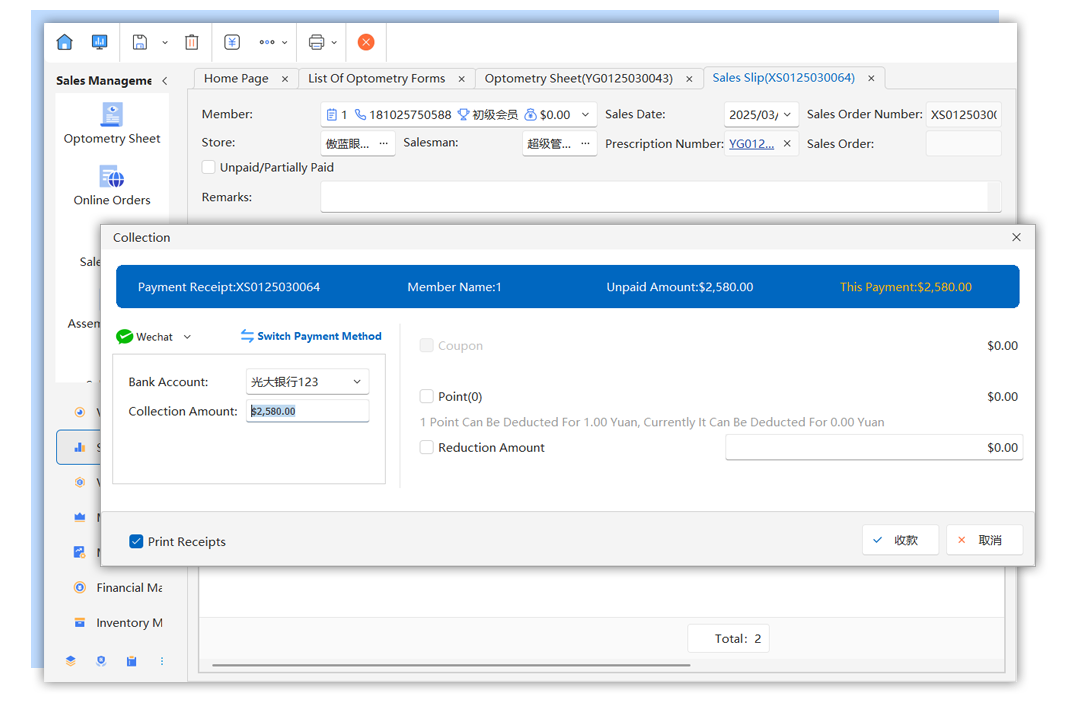This screenshot has width=1080, height=704.
Task: Open the Sales Date dropdown
Action: pyautogui.click(x=787, y=115)
